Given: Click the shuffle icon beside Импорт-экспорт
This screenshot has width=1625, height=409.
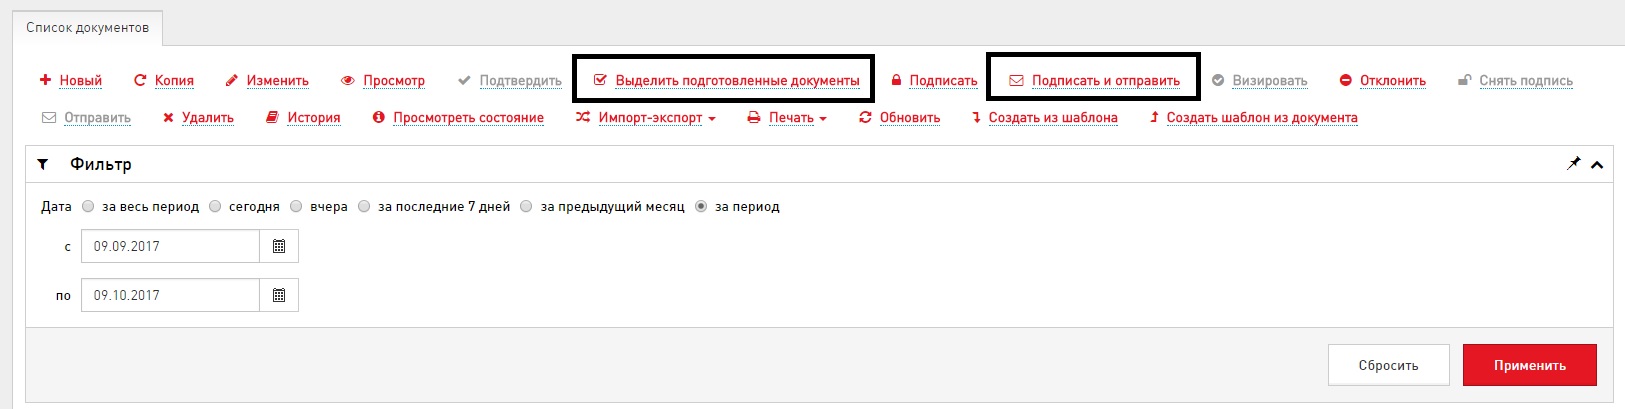Looking at the screenshot, I should point(583,117).
